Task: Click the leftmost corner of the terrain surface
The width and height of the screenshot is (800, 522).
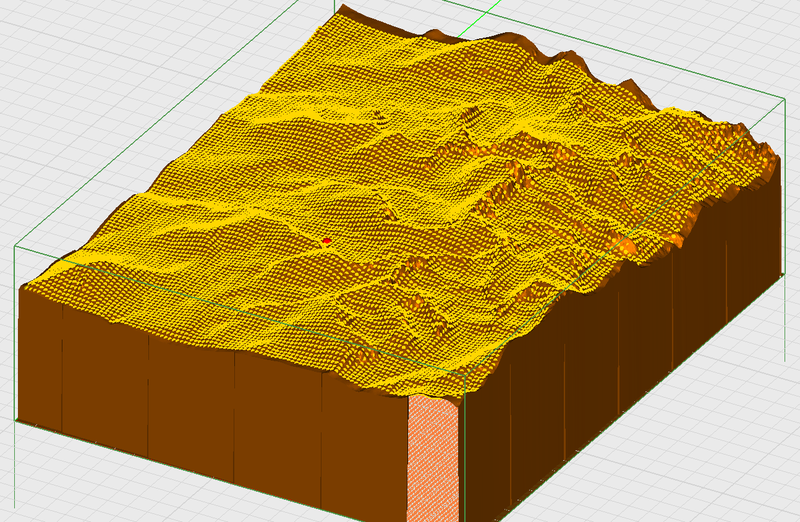Action: [x=24, y=286]
